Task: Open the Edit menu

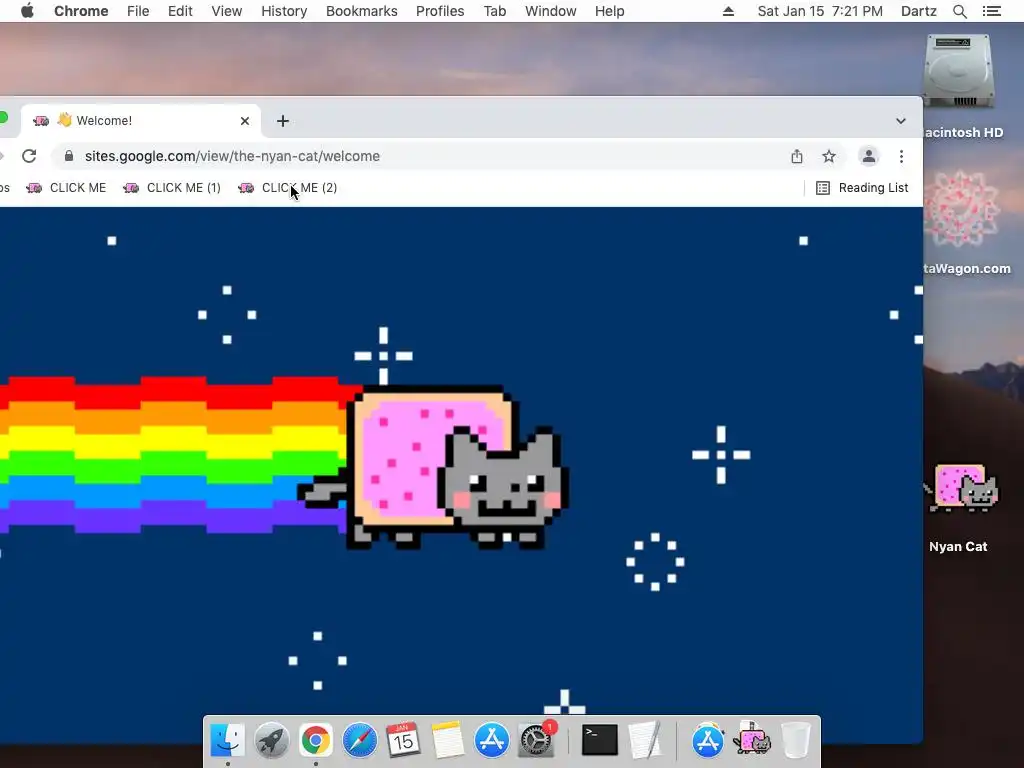Action: 180,11
